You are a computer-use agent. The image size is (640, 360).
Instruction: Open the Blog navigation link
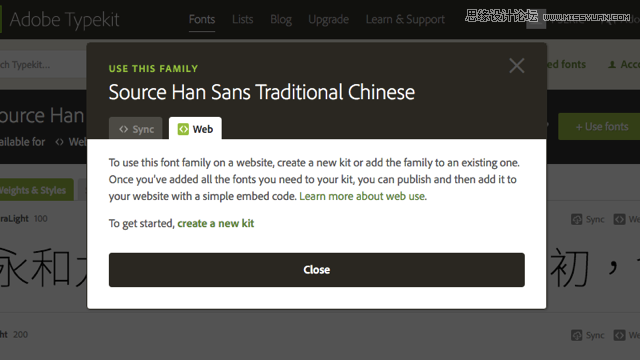281,20
